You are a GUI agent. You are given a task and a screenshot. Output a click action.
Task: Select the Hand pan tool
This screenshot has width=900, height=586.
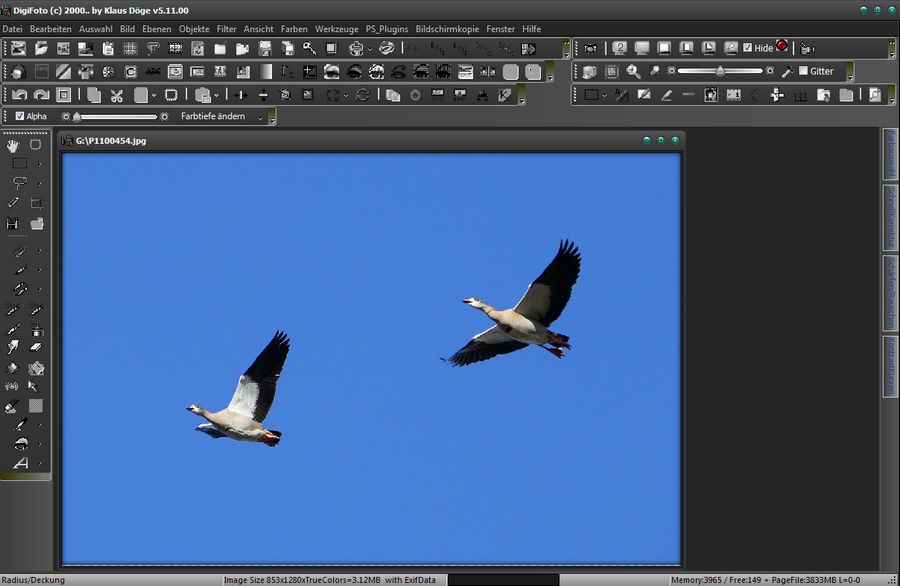click(14, 144)
